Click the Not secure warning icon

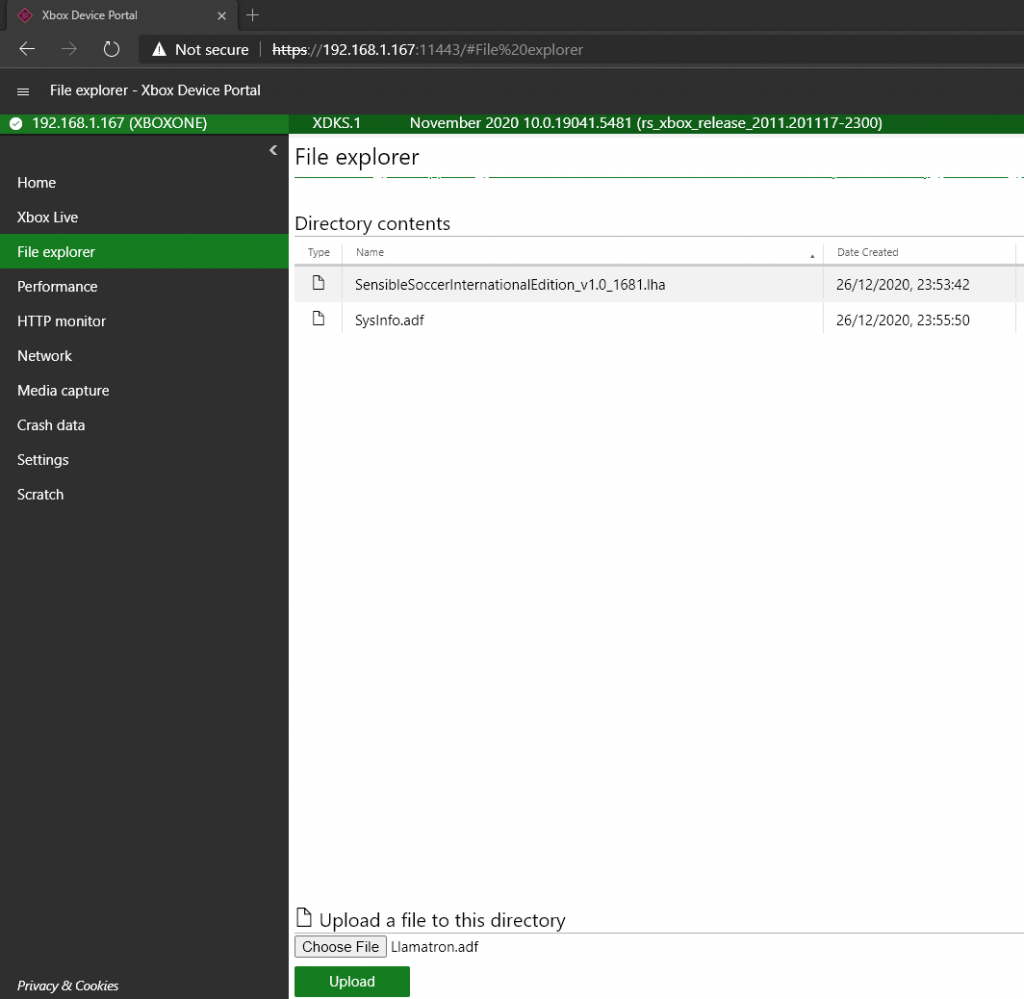tap(159, 50)
